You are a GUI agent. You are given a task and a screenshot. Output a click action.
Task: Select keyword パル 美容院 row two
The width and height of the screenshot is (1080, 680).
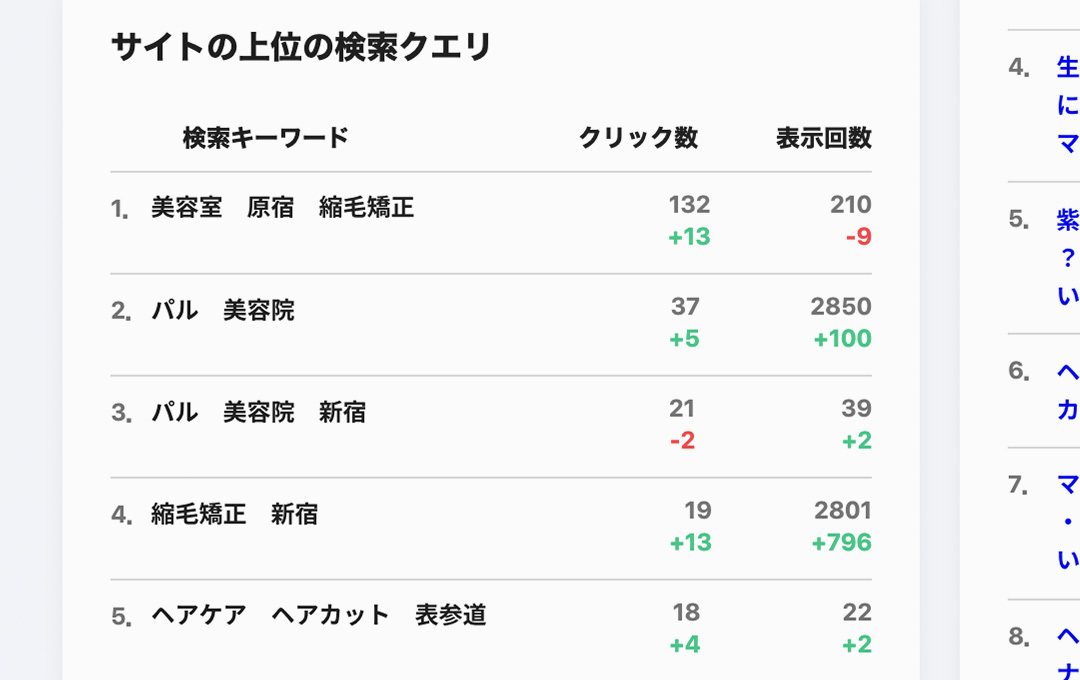223,310
